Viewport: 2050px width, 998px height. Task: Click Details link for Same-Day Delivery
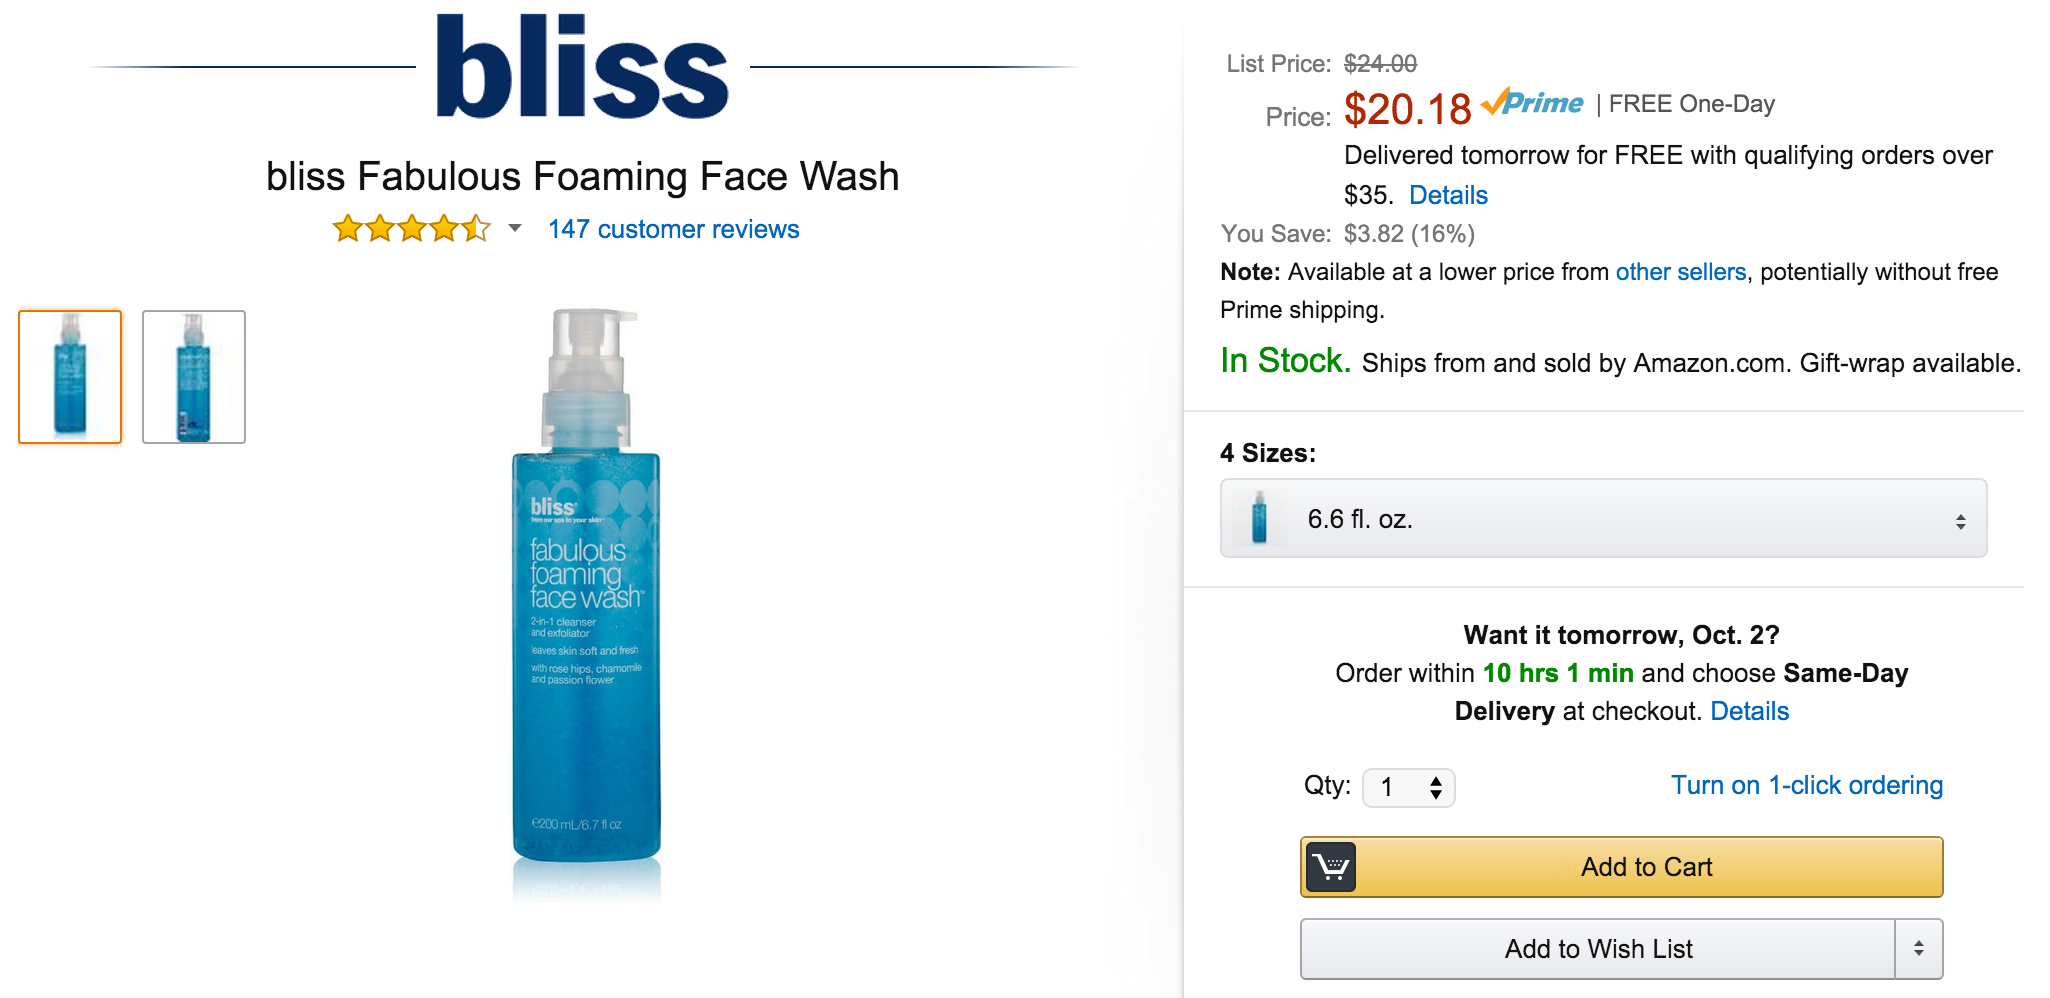click(1749, 711)
